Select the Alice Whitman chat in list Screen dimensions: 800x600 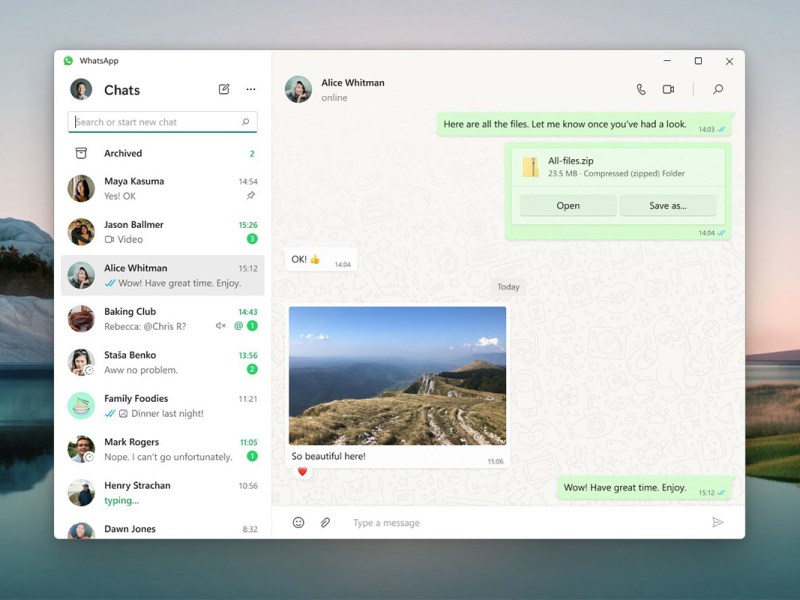[163, 275]
